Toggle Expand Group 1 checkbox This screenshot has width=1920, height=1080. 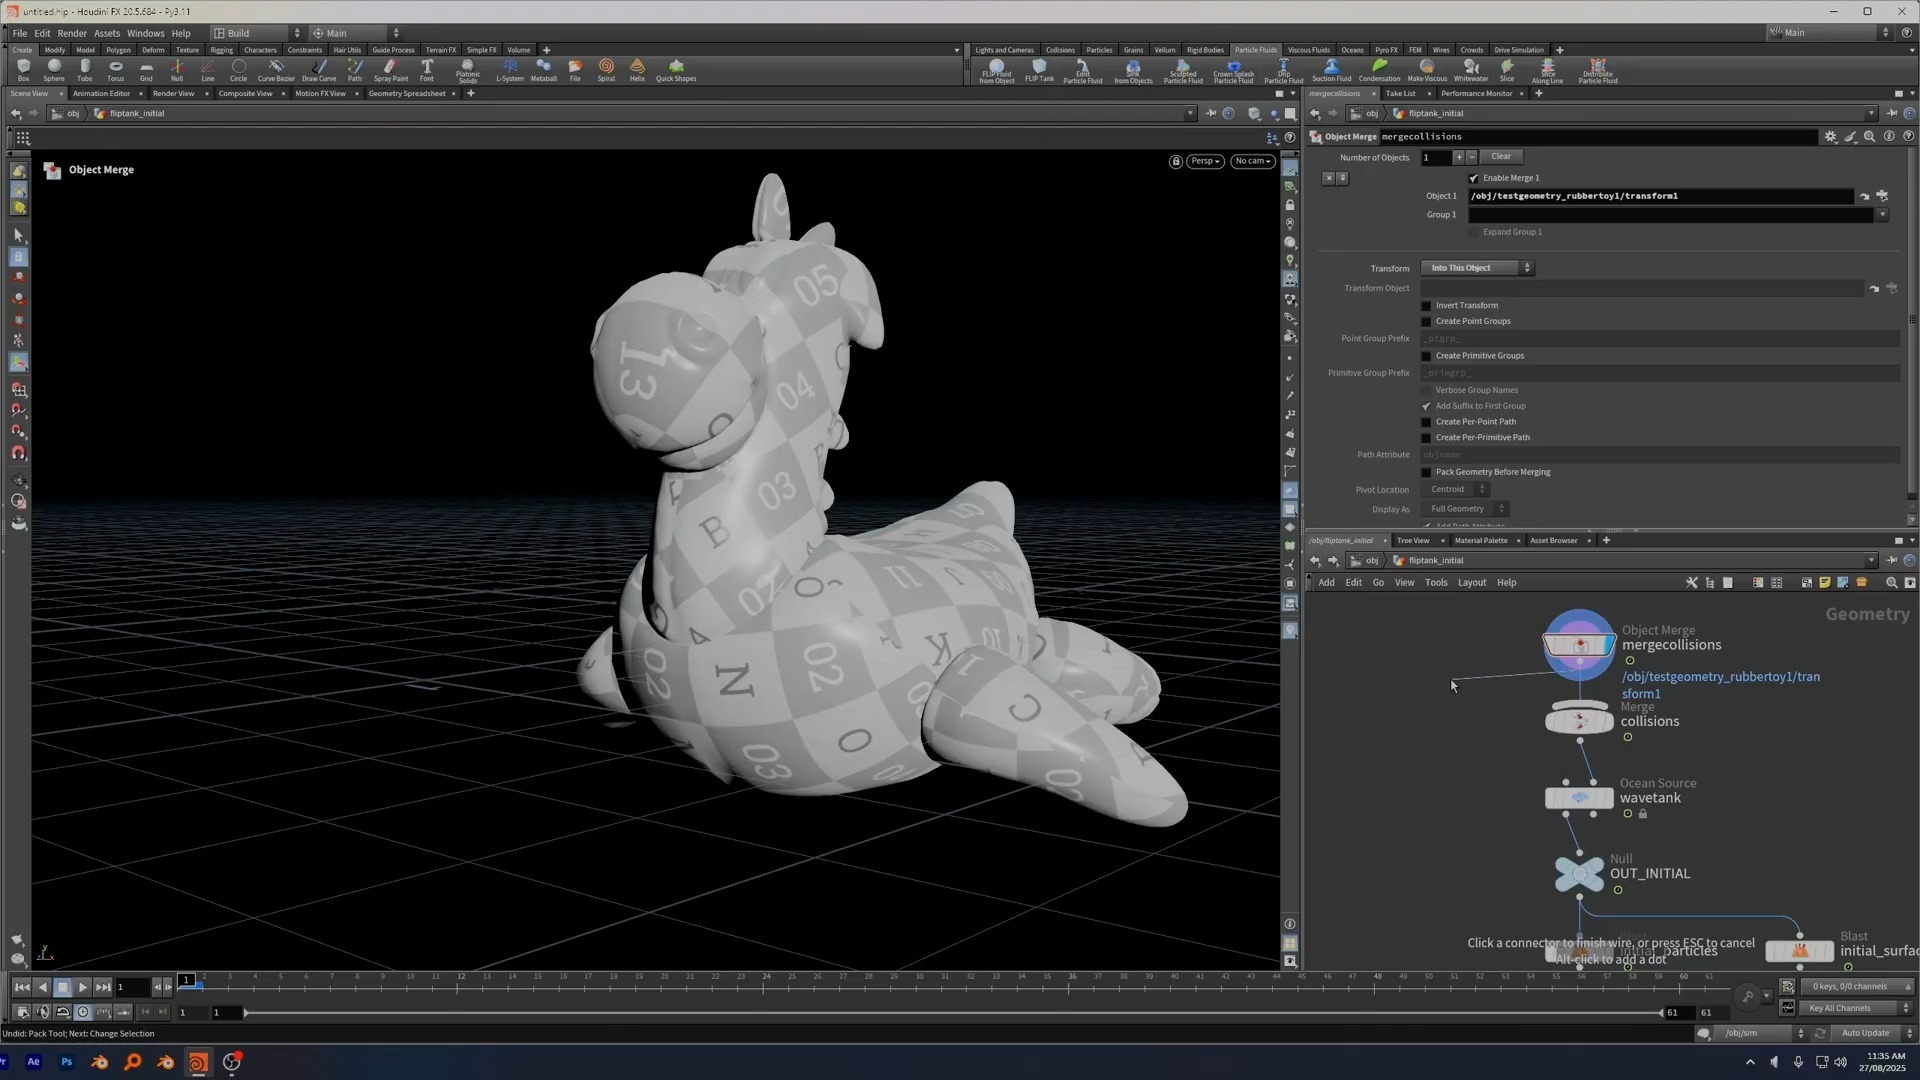pyautogui.click(x=1473, y=232)
